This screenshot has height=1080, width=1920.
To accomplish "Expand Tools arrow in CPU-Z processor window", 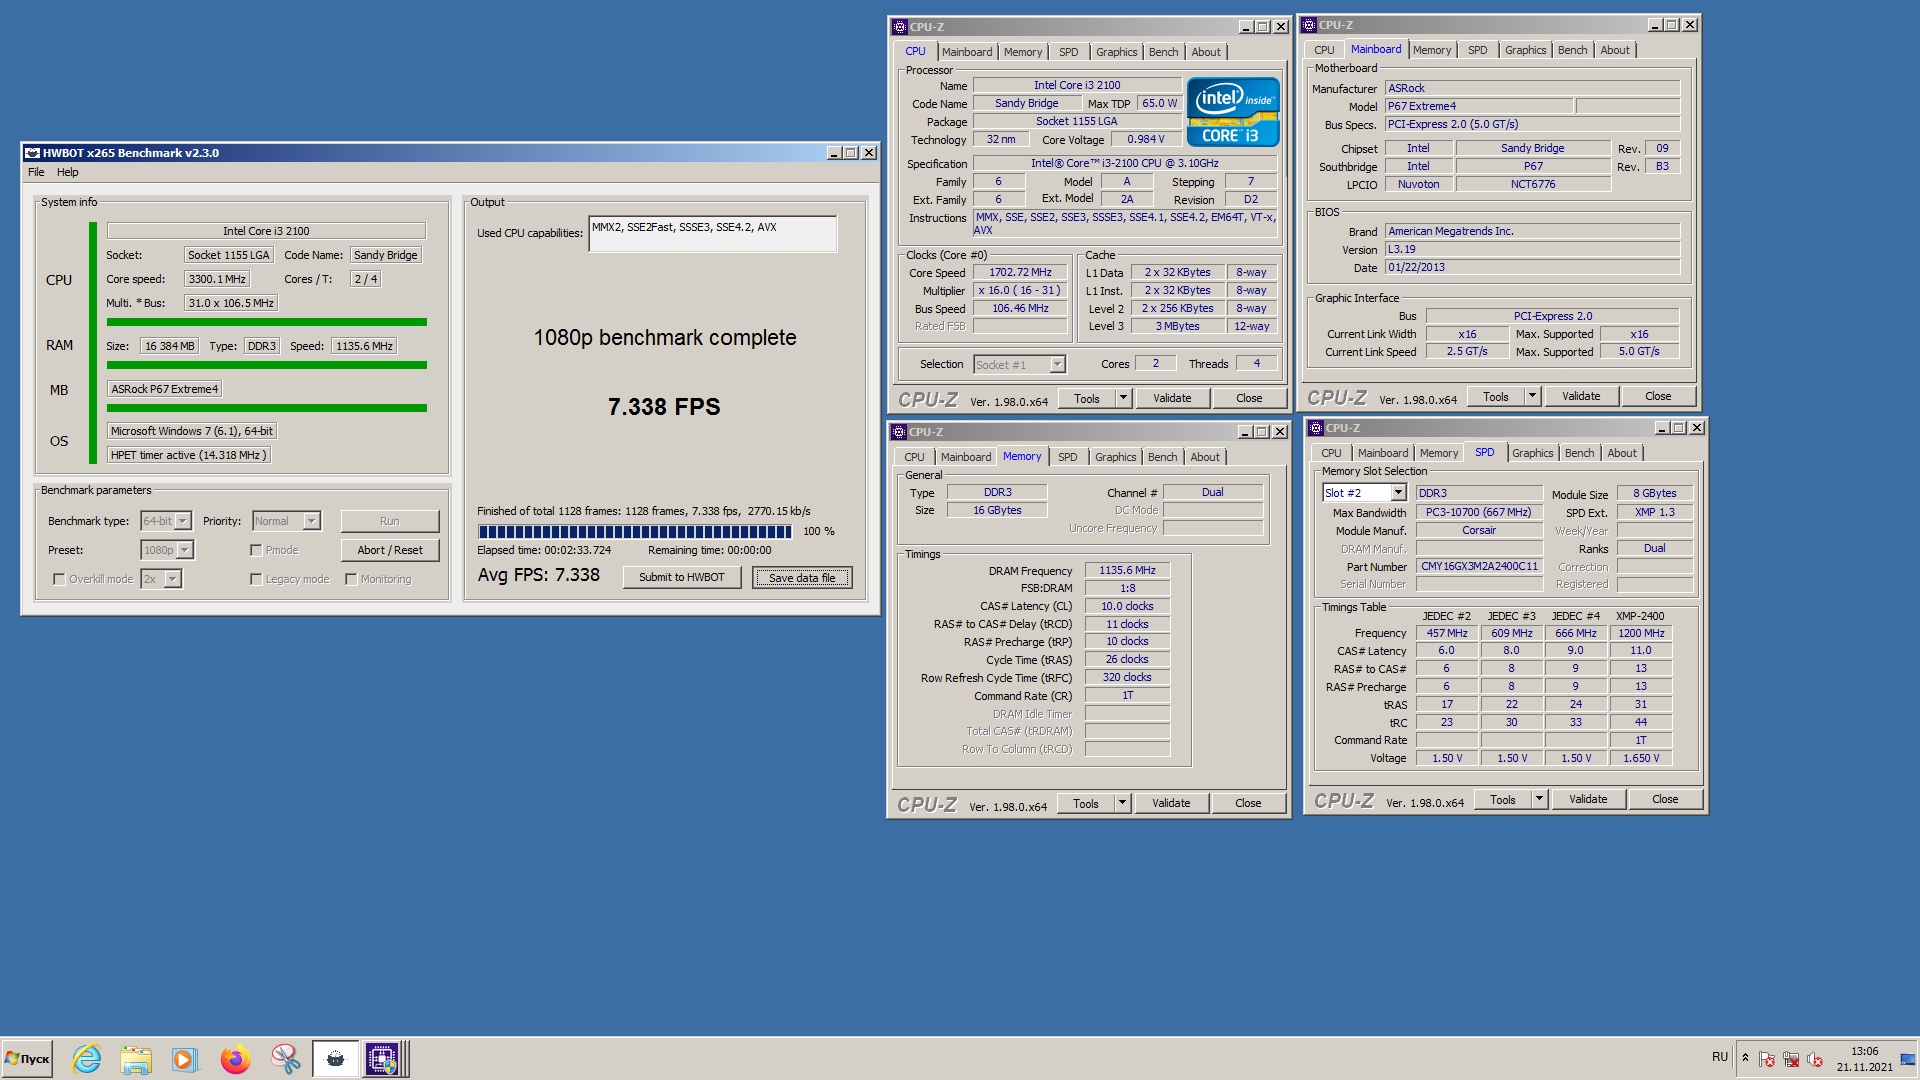I will [1123, 398].
